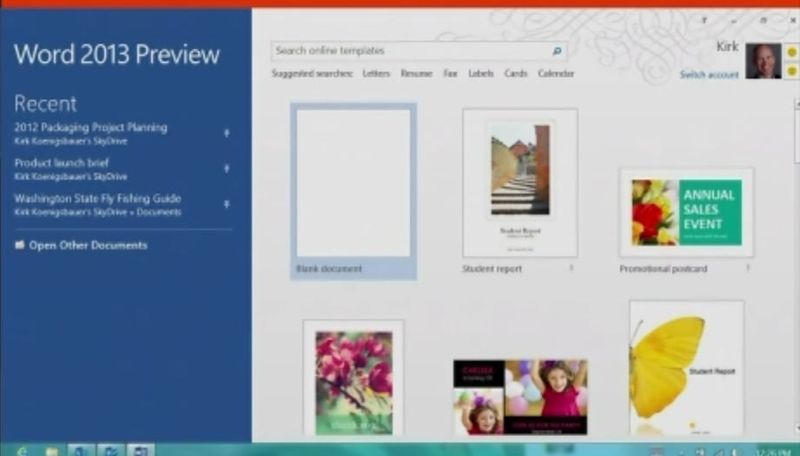Search suggested category Resume
The height and width of the screenshot is (456, 800).
[x=416, y=73]
